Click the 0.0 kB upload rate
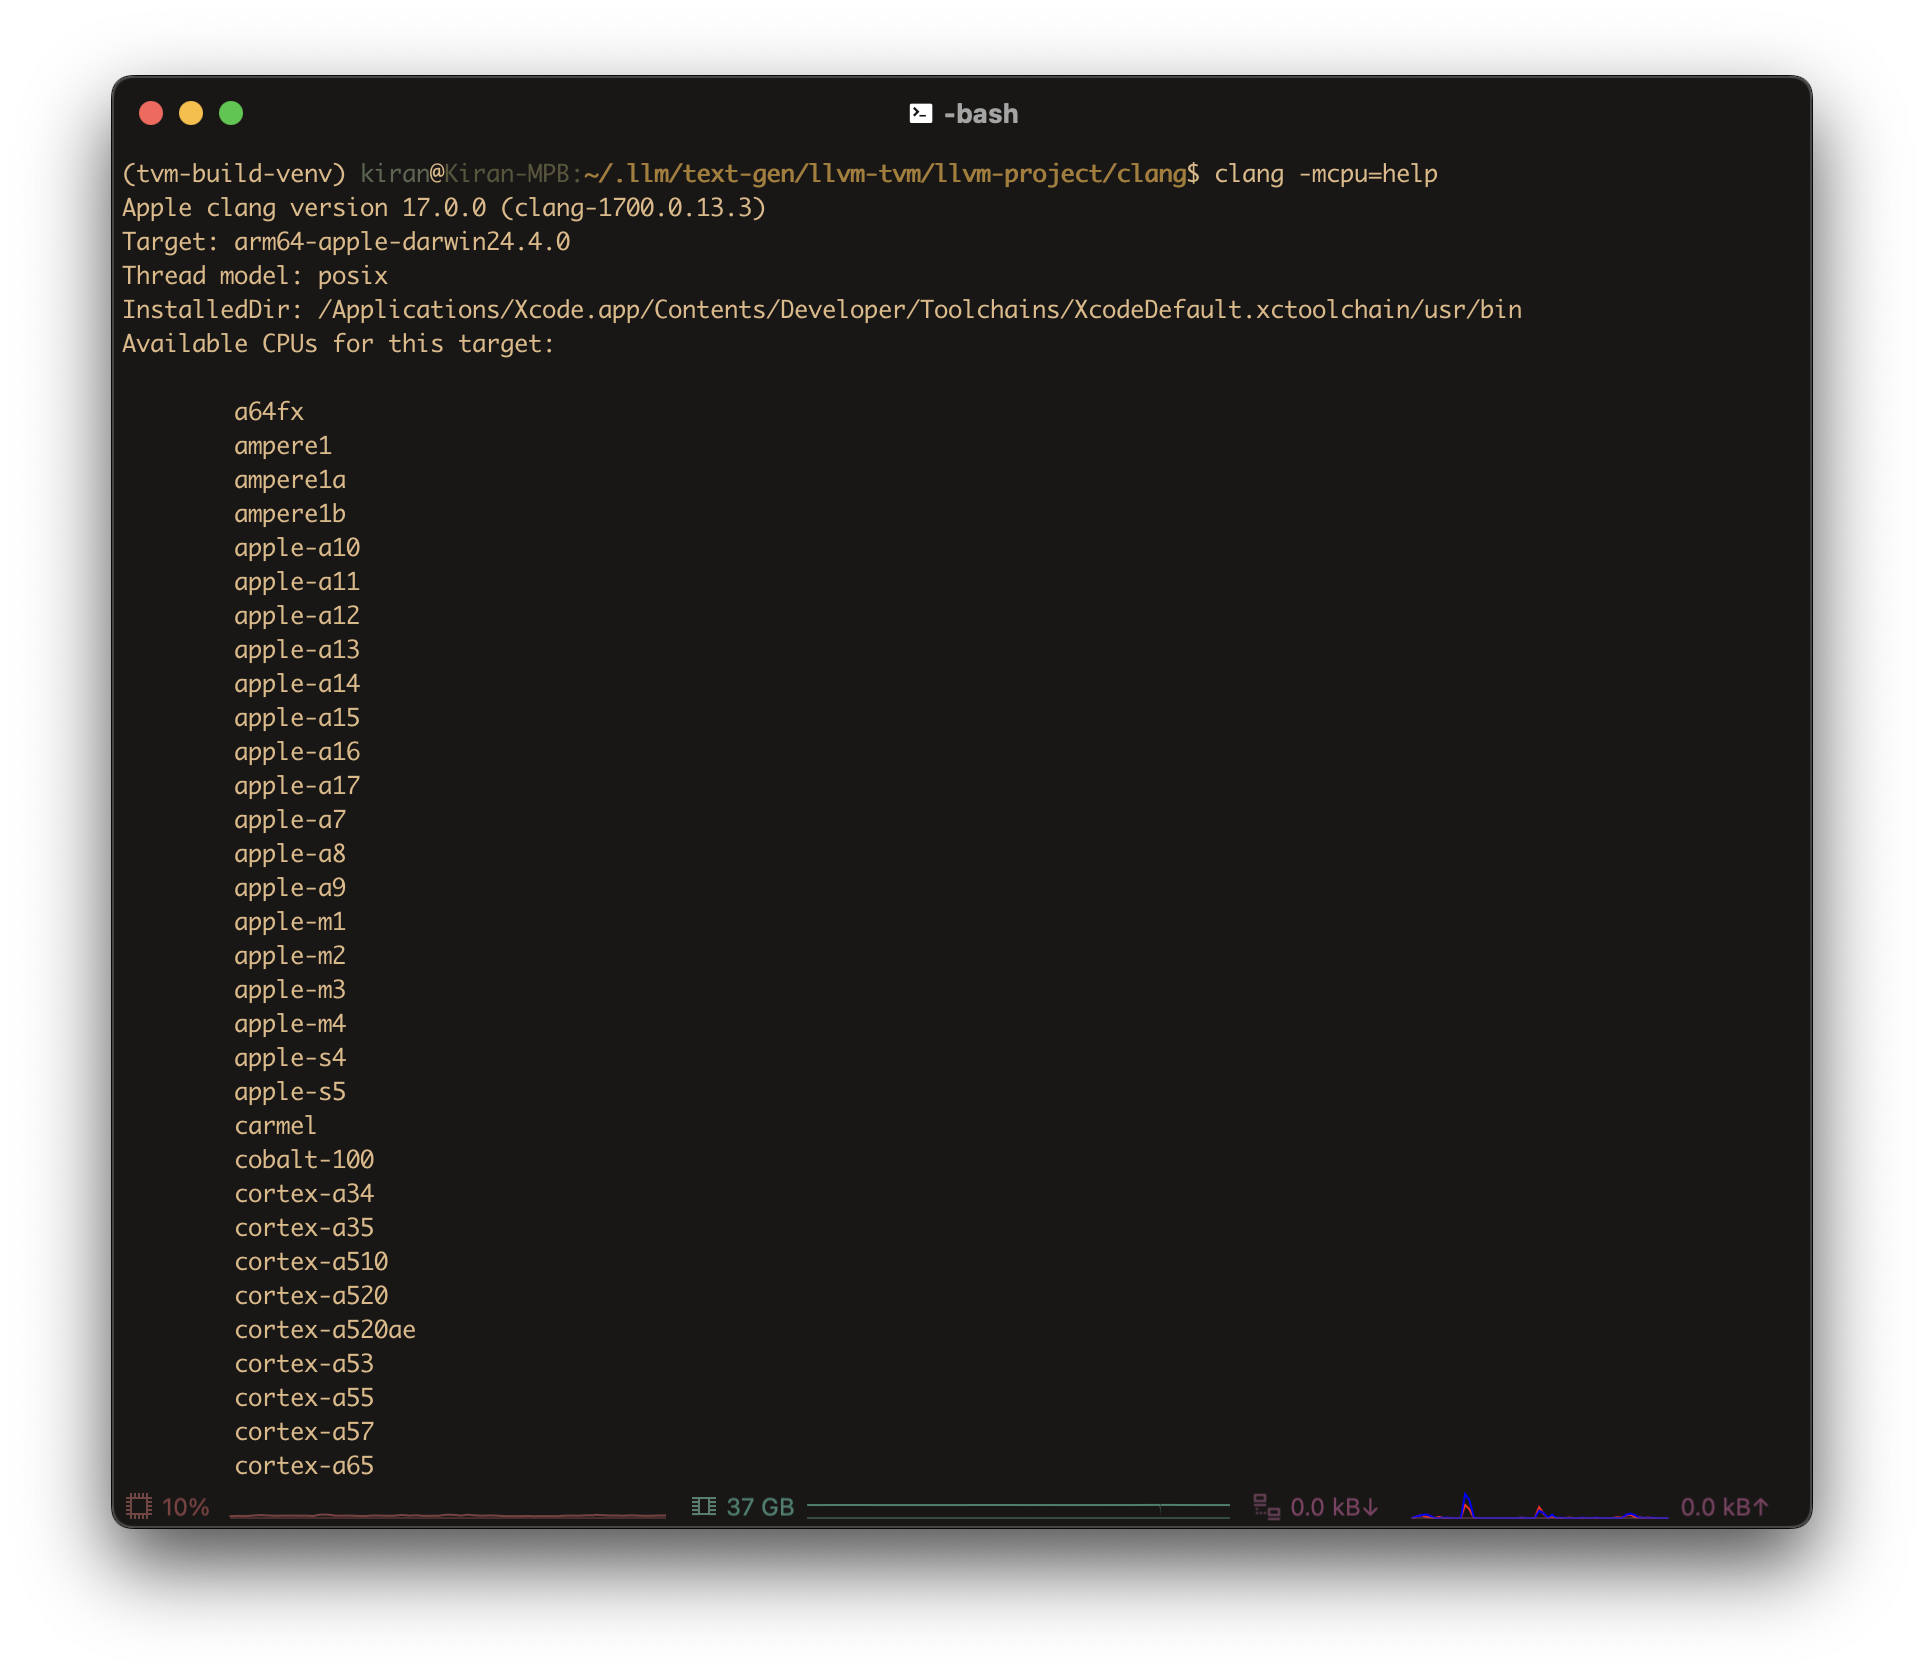Viewport: 1924px width, 1676px height. click(x=1725, y=1507)
